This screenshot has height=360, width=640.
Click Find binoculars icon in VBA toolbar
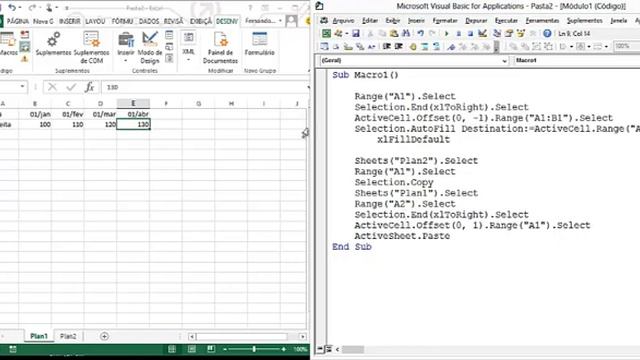pos(406,33)
